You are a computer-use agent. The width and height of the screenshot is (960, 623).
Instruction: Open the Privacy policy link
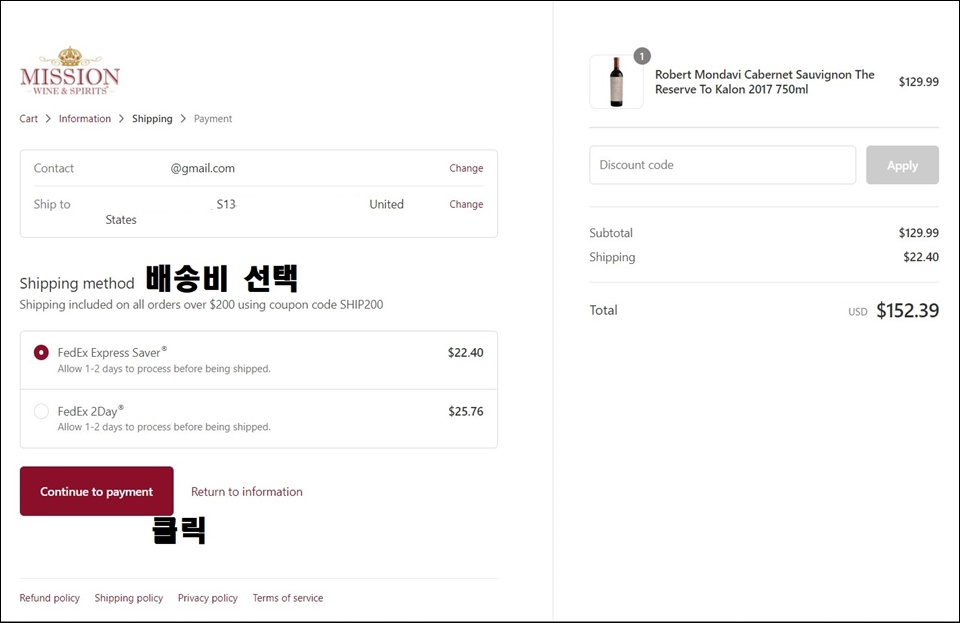click(208, 598)
